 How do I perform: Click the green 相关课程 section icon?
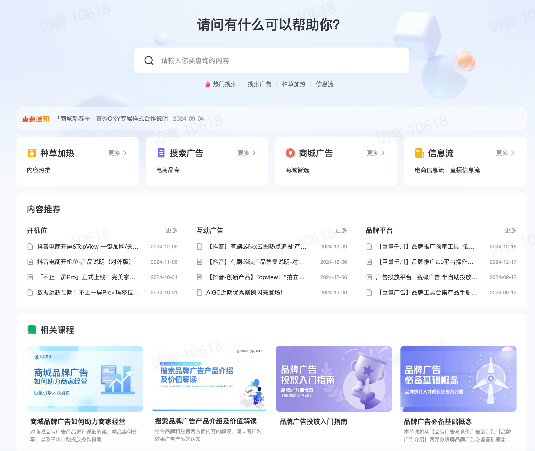(32, 330)
